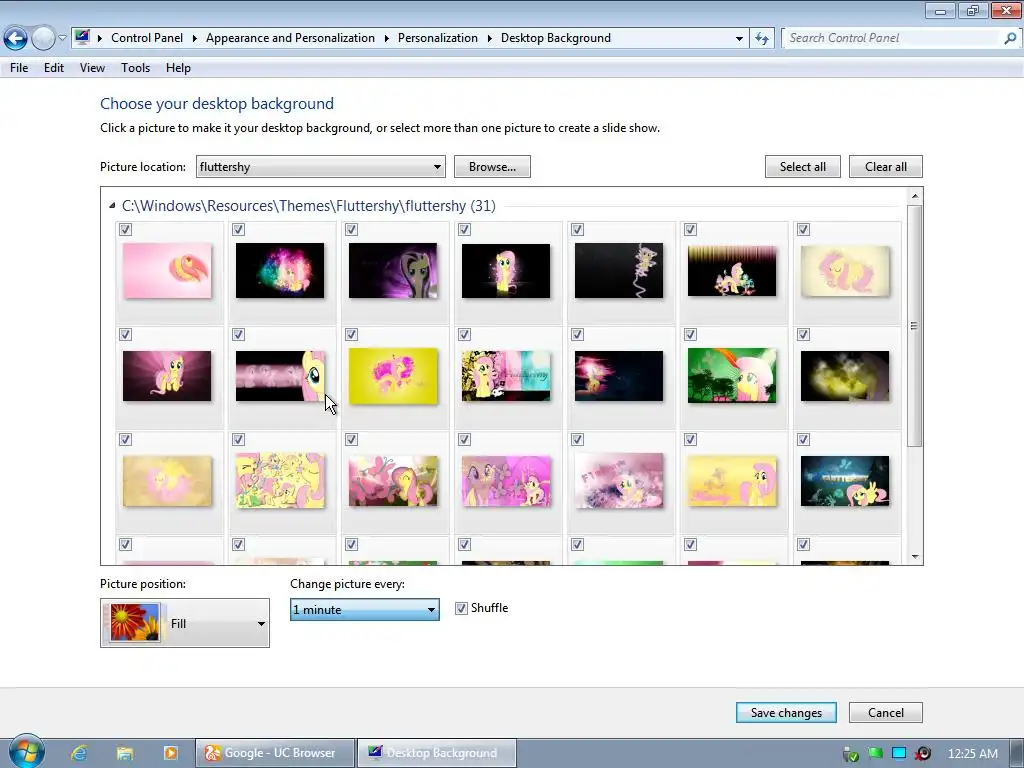Viewport: 1024px width, 768px height.
Task: Uncheck the colorful nebula wallpaper checkbox
Action: 238,229
